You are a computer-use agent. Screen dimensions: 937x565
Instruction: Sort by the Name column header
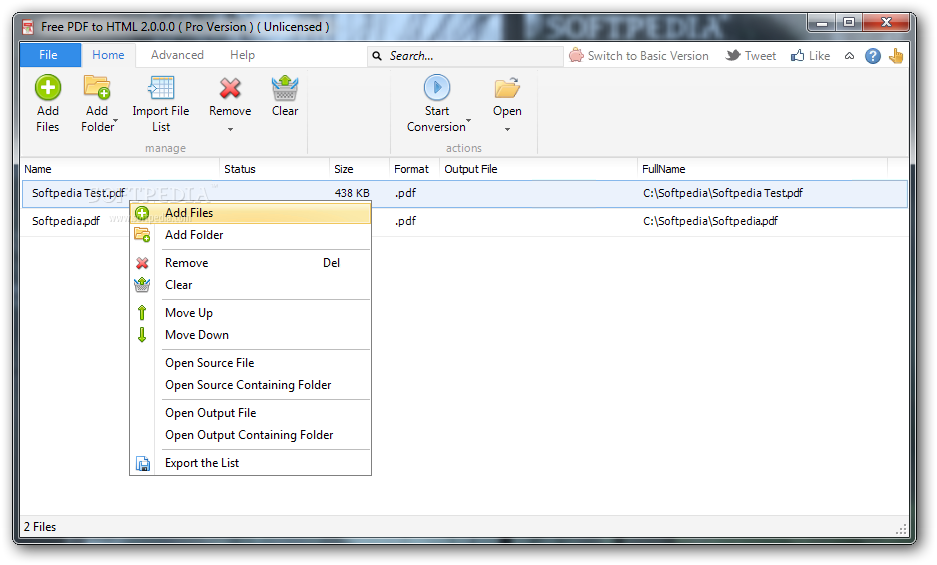click(x=120, y=169)
